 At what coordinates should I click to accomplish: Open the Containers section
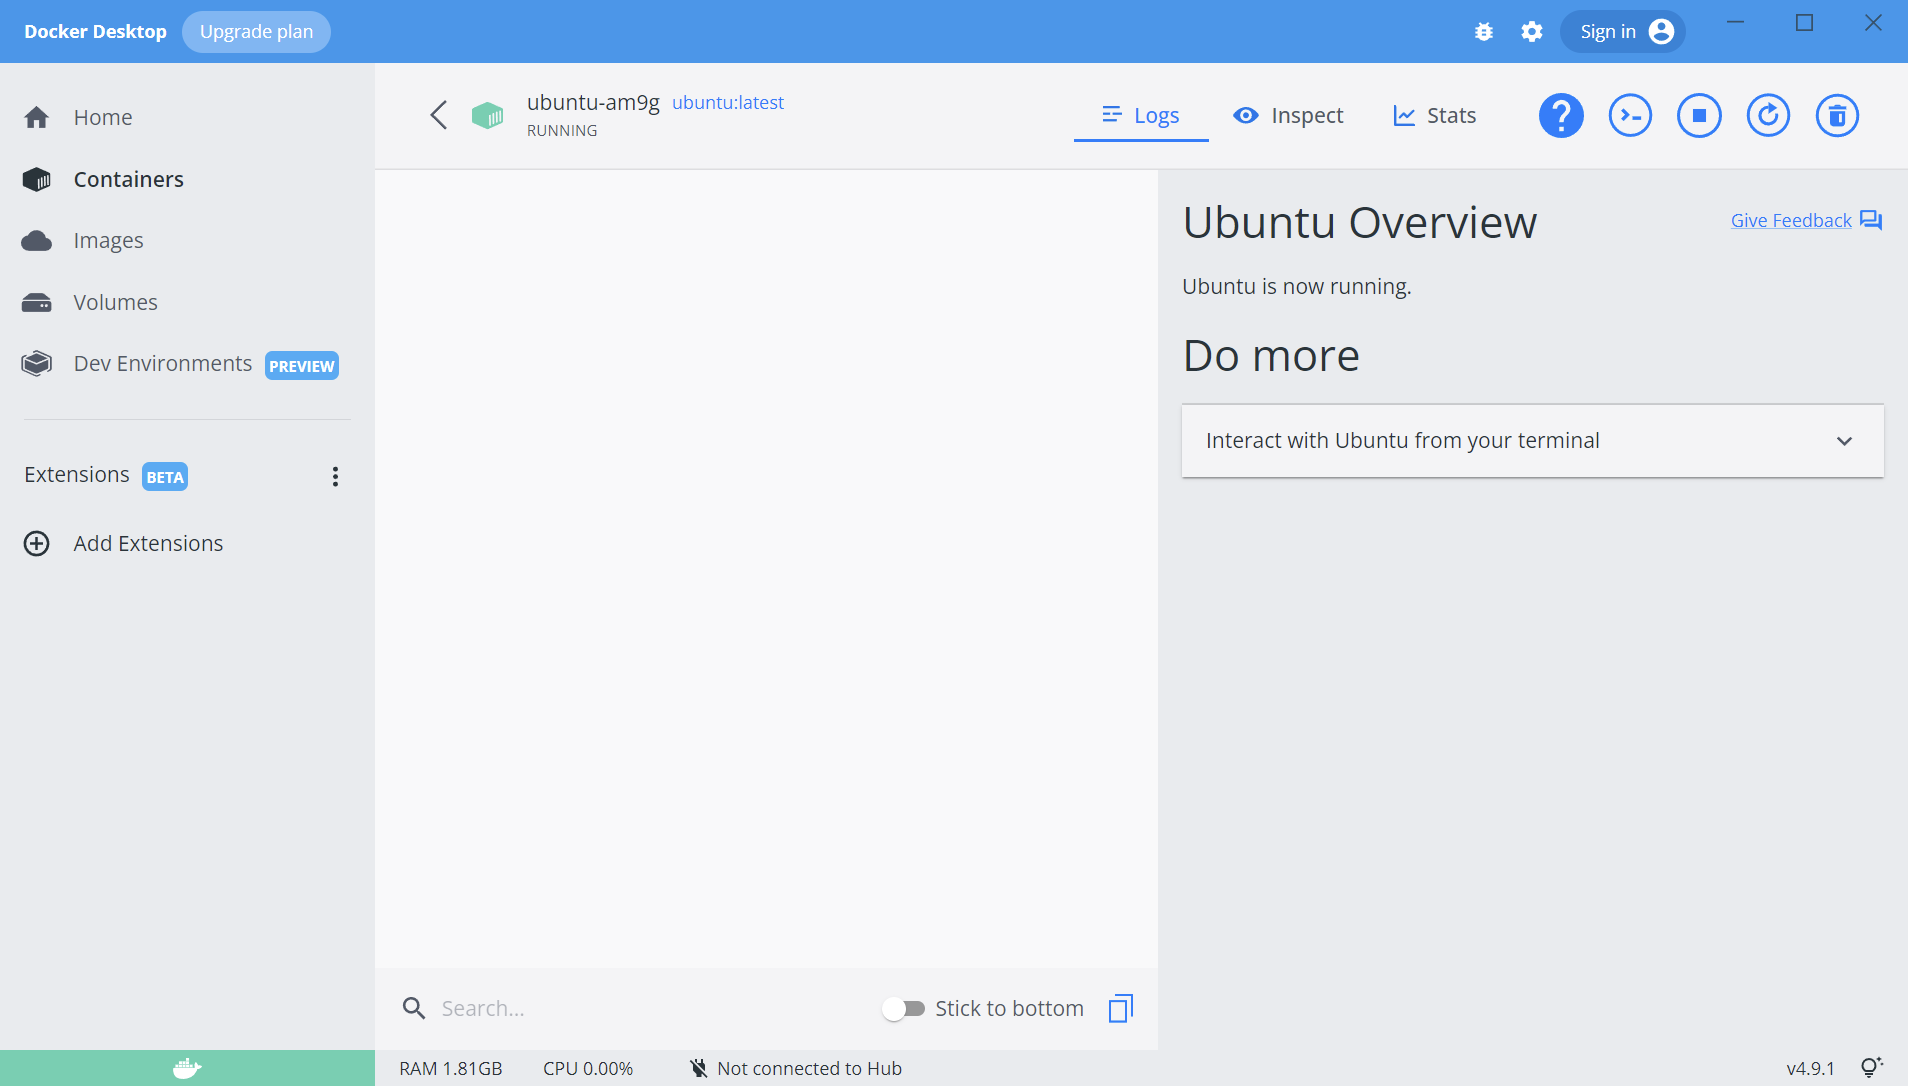tap(128, 179)
